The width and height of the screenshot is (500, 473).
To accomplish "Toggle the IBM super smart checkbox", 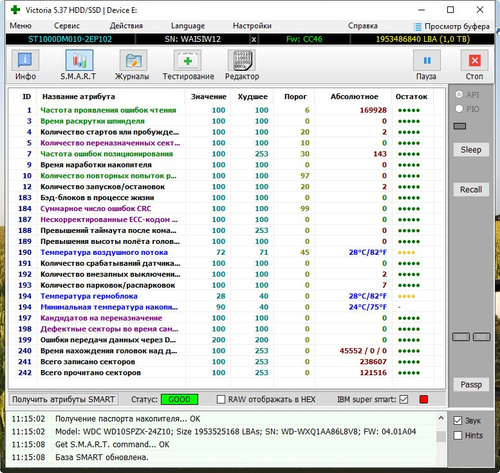I will (404, 399).
